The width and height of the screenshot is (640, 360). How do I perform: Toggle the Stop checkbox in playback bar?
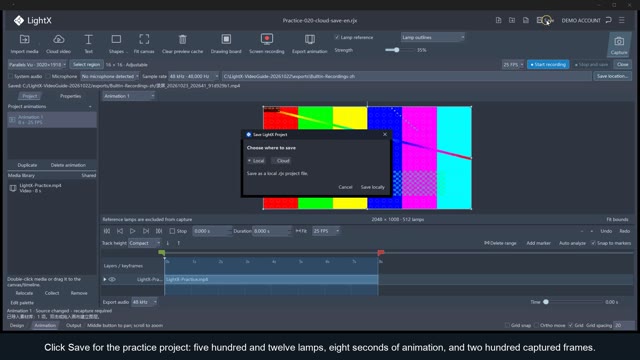click(172, 231)
